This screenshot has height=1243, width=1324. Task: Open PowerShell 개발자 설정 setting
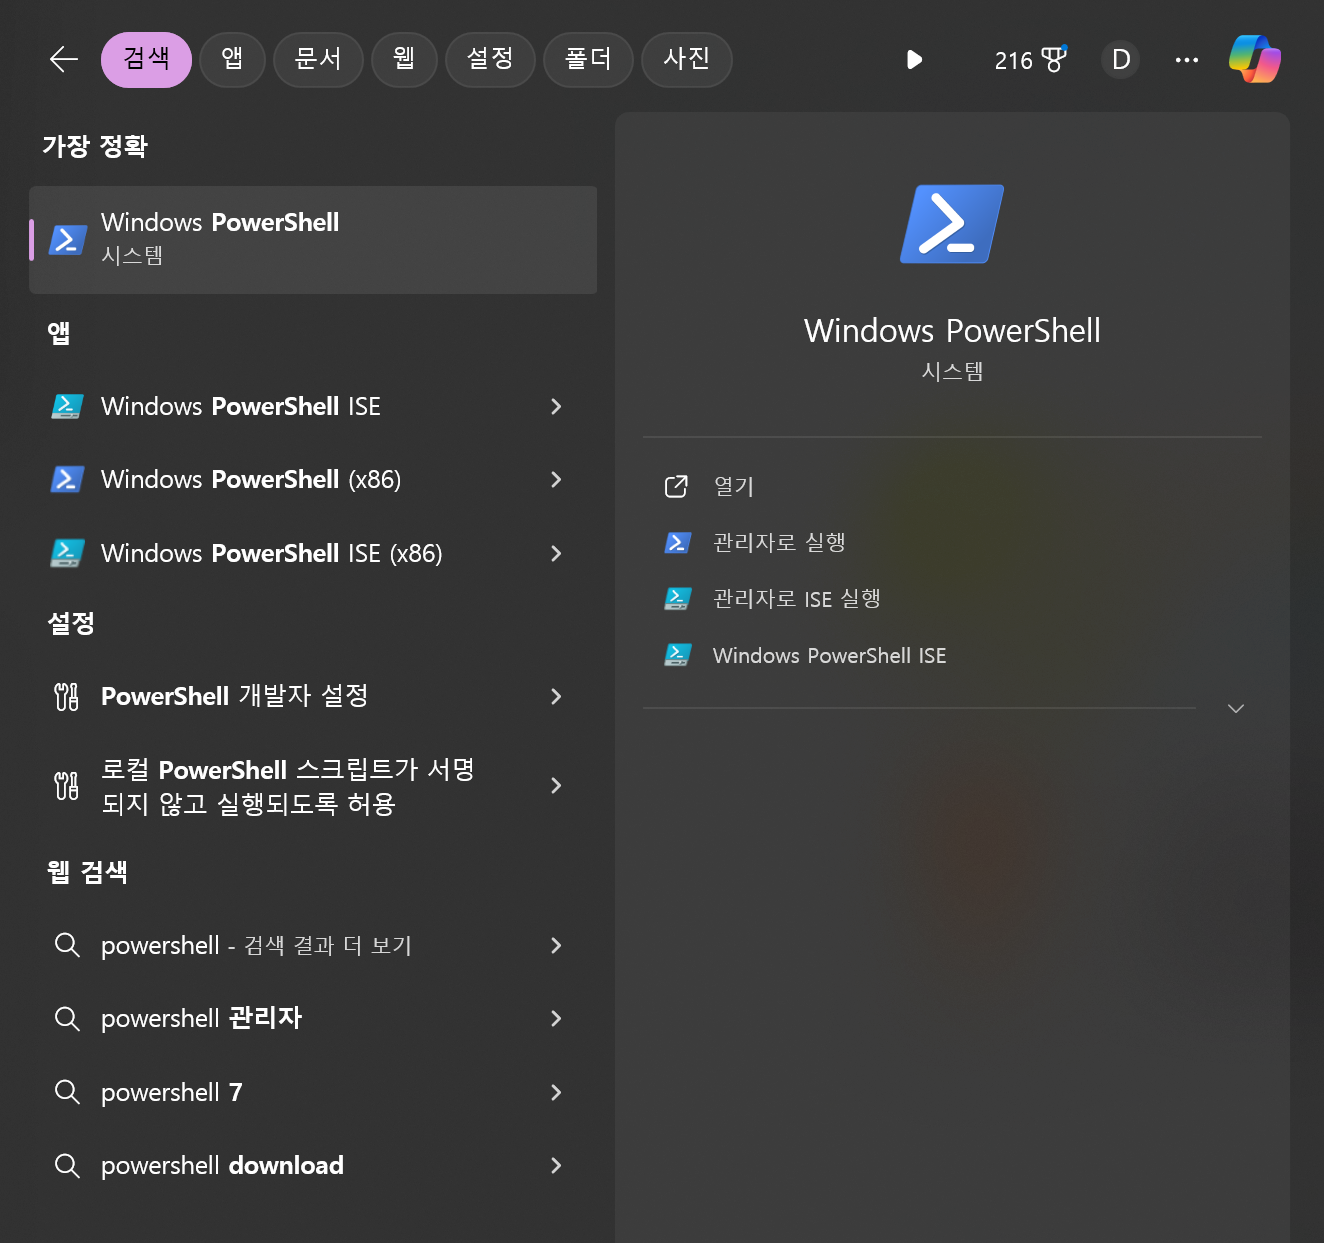(313, 696)
